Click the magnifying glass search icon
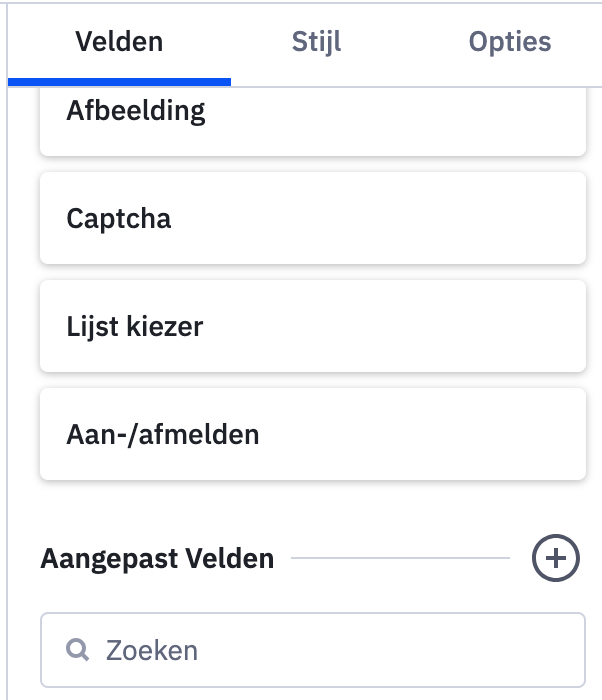This screenshot has height=700, width=602. click(78, 650)
